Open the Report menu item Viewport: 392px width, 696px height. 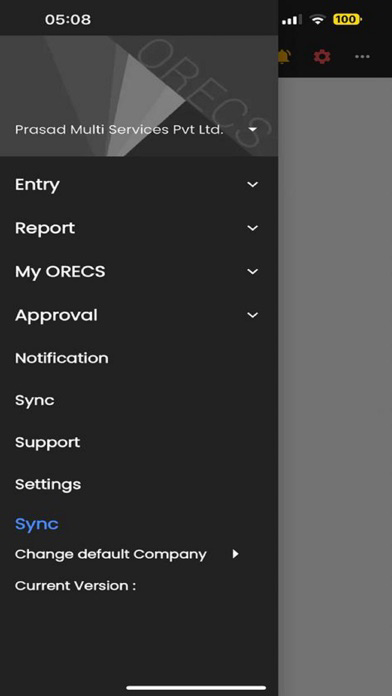[x=45, y=228]
